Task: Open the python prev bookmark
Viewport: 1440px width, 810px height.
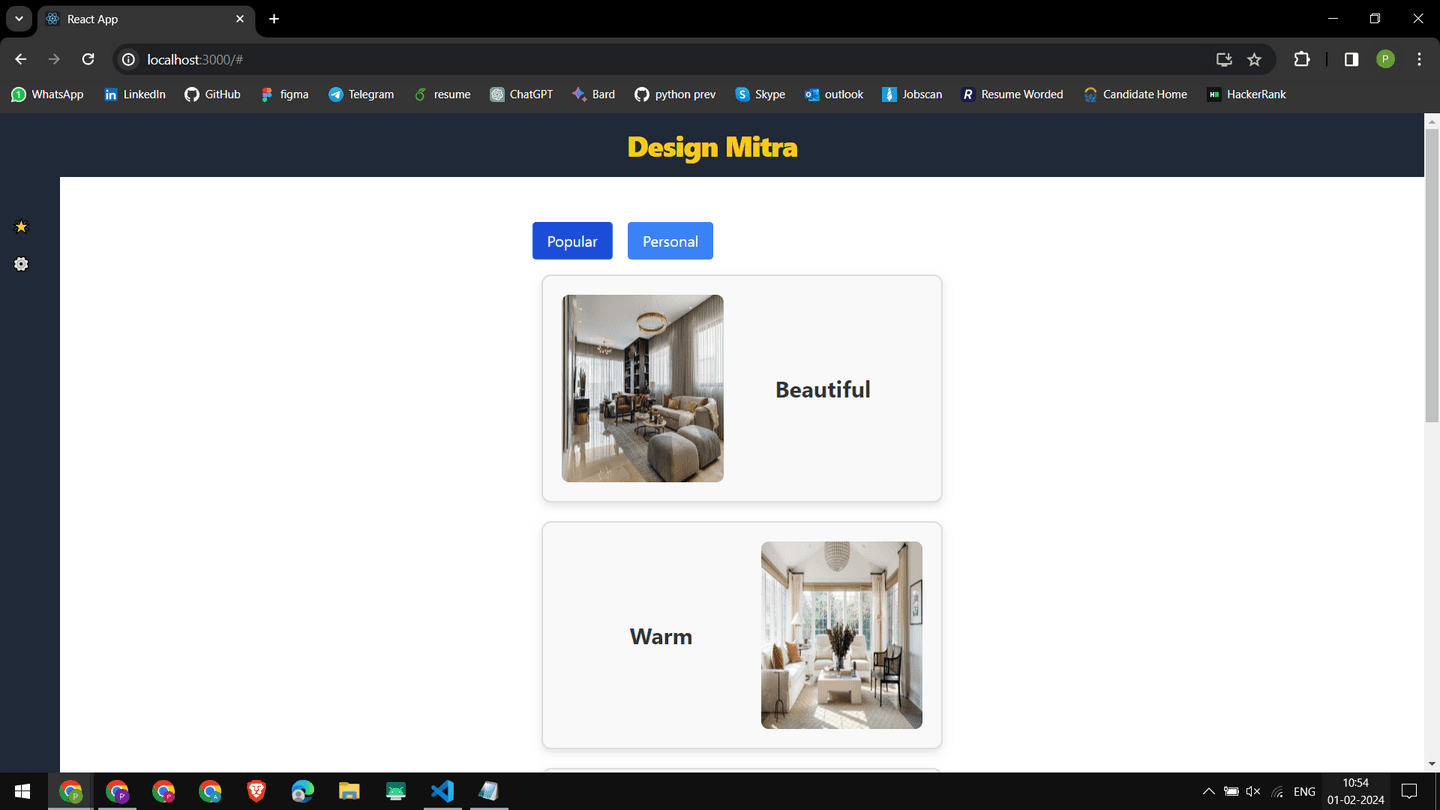Action: [x=675, y=94]
